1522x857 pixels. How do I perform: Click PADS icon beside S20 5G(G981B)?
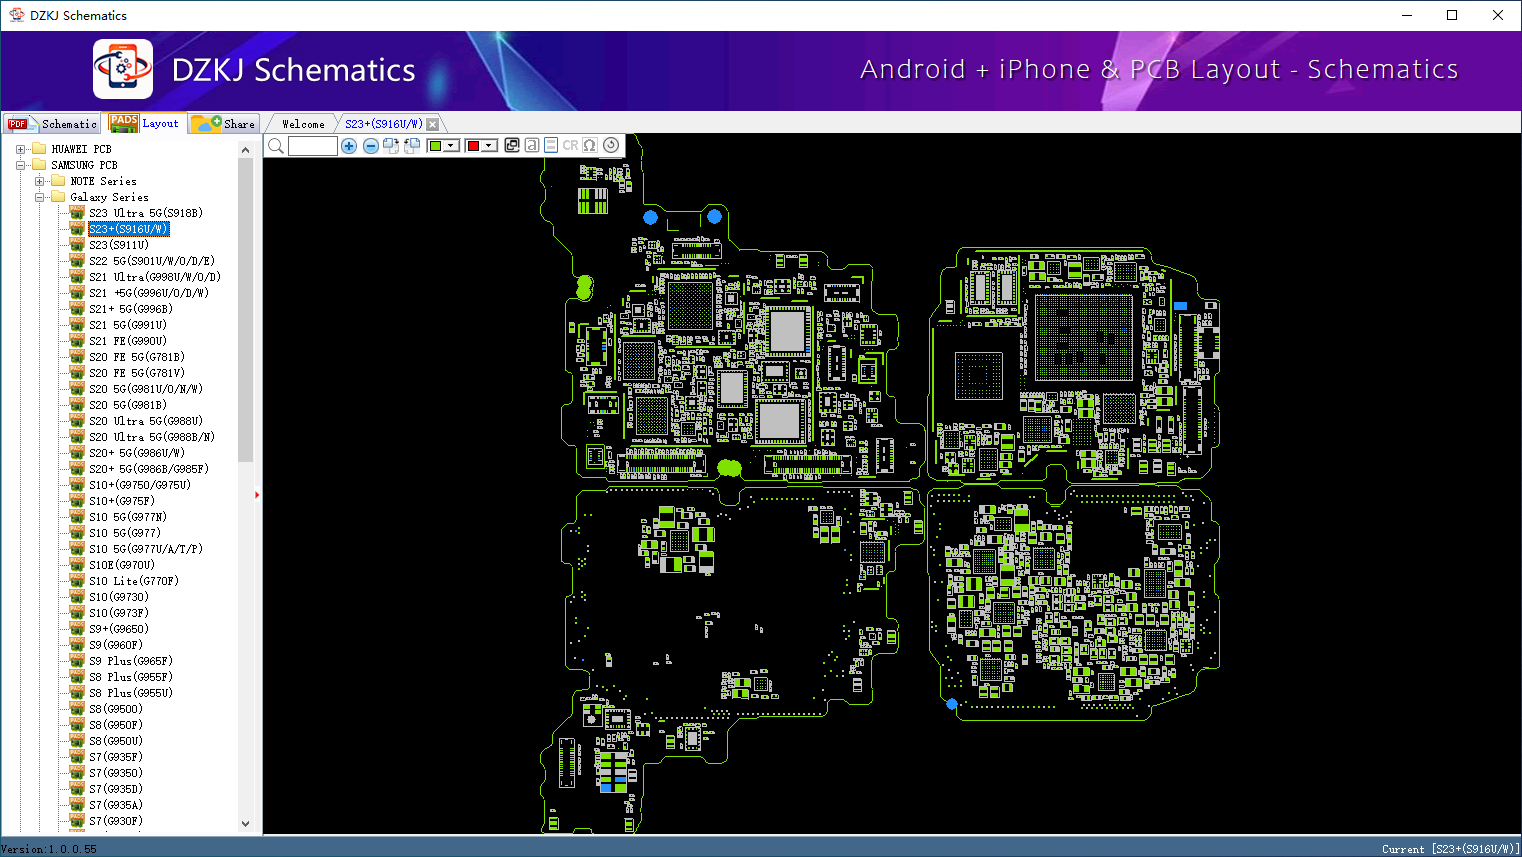click(x=77, y=404)
